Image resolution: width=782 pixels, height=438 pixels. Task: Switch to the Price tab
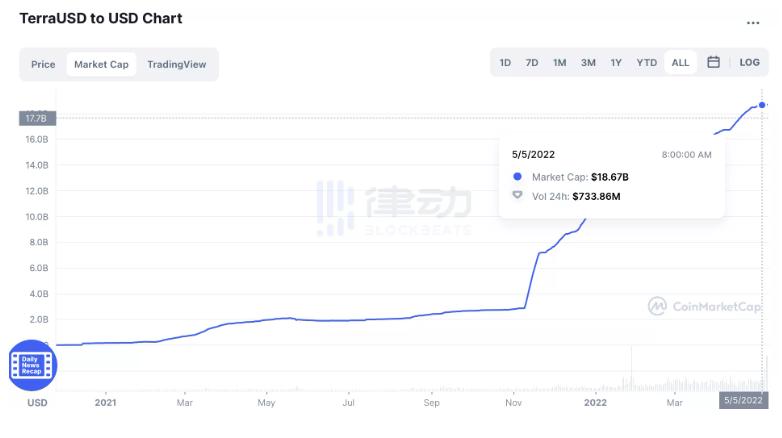43,64
